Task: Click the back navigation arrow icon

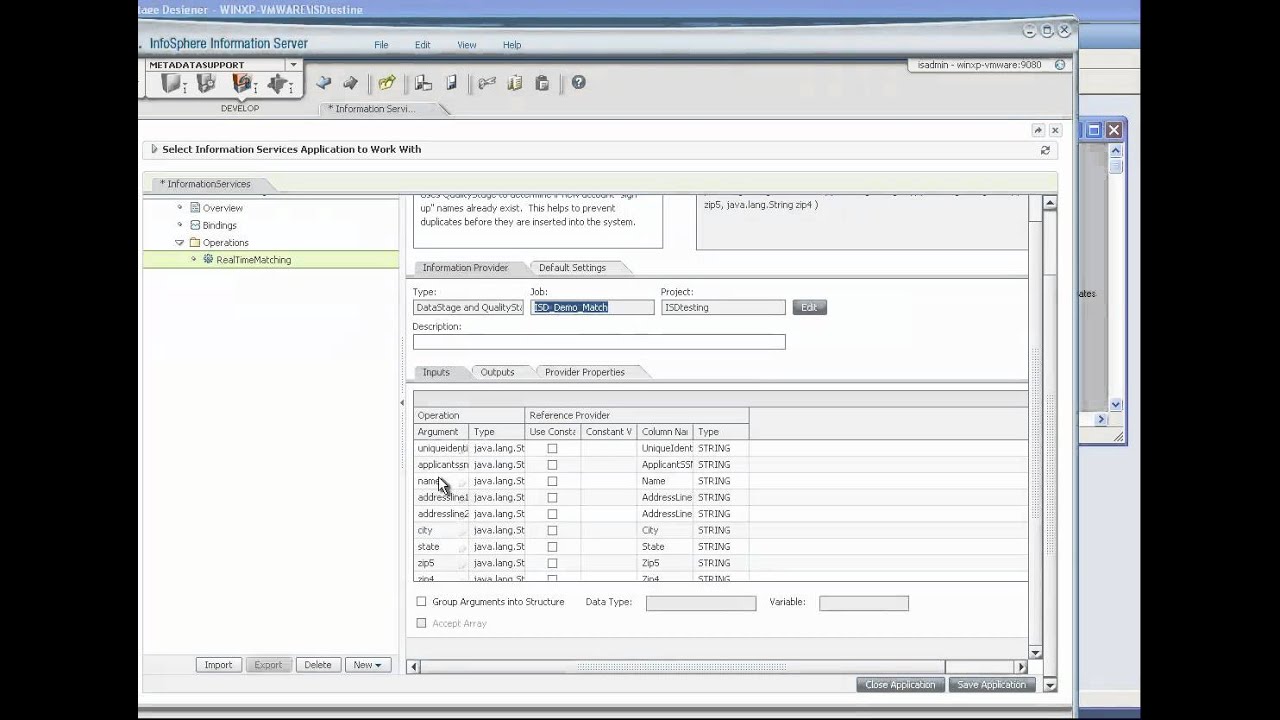Action: tap(323, 83)
